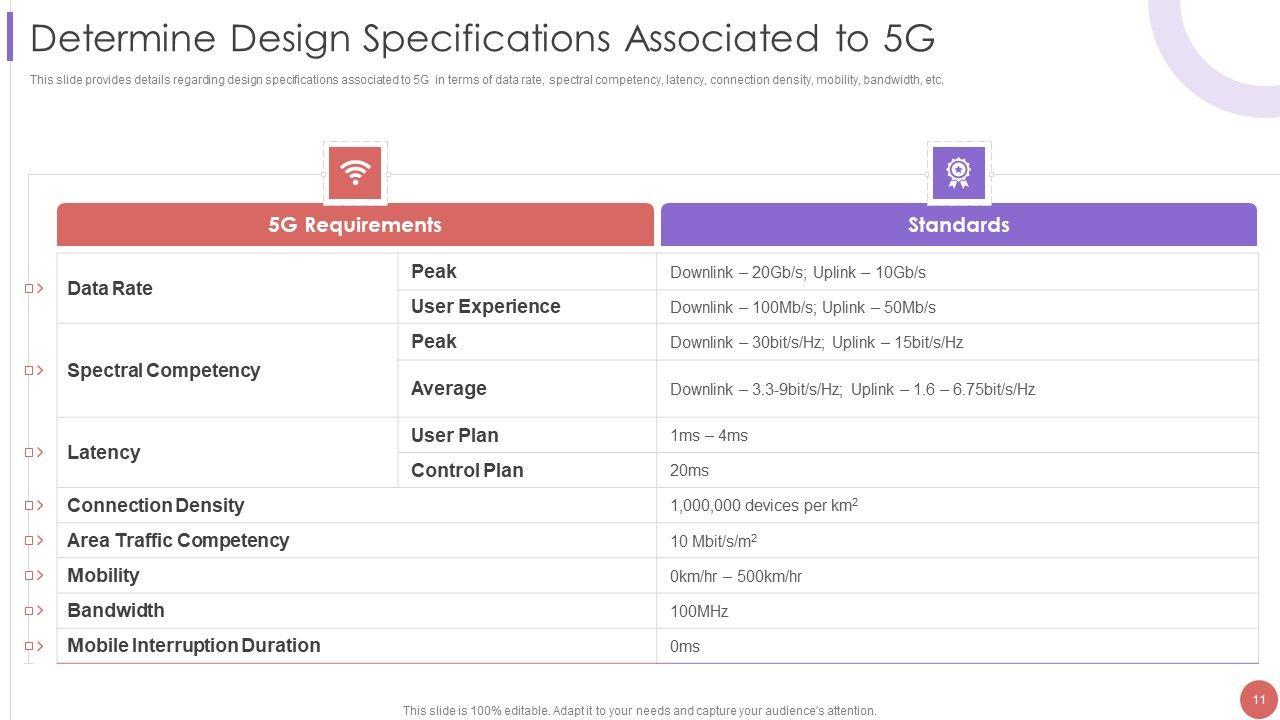Click the bullet arrow beside Mobile Interruption Duration
The width and height of the screenshot is (1280, 720).
tap(35, 645)
